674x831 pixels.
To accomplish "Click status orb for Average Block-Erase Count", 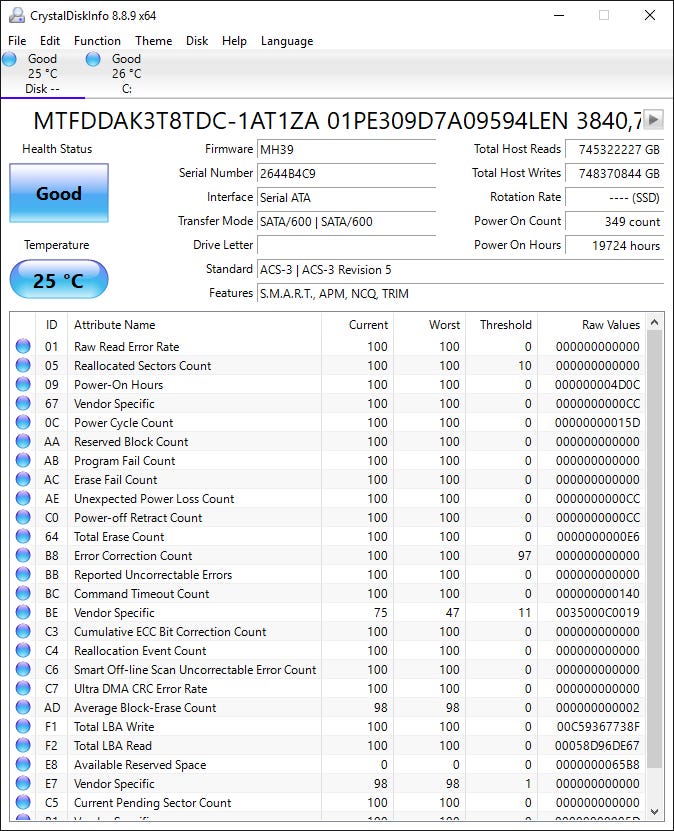I will [23, 708].
